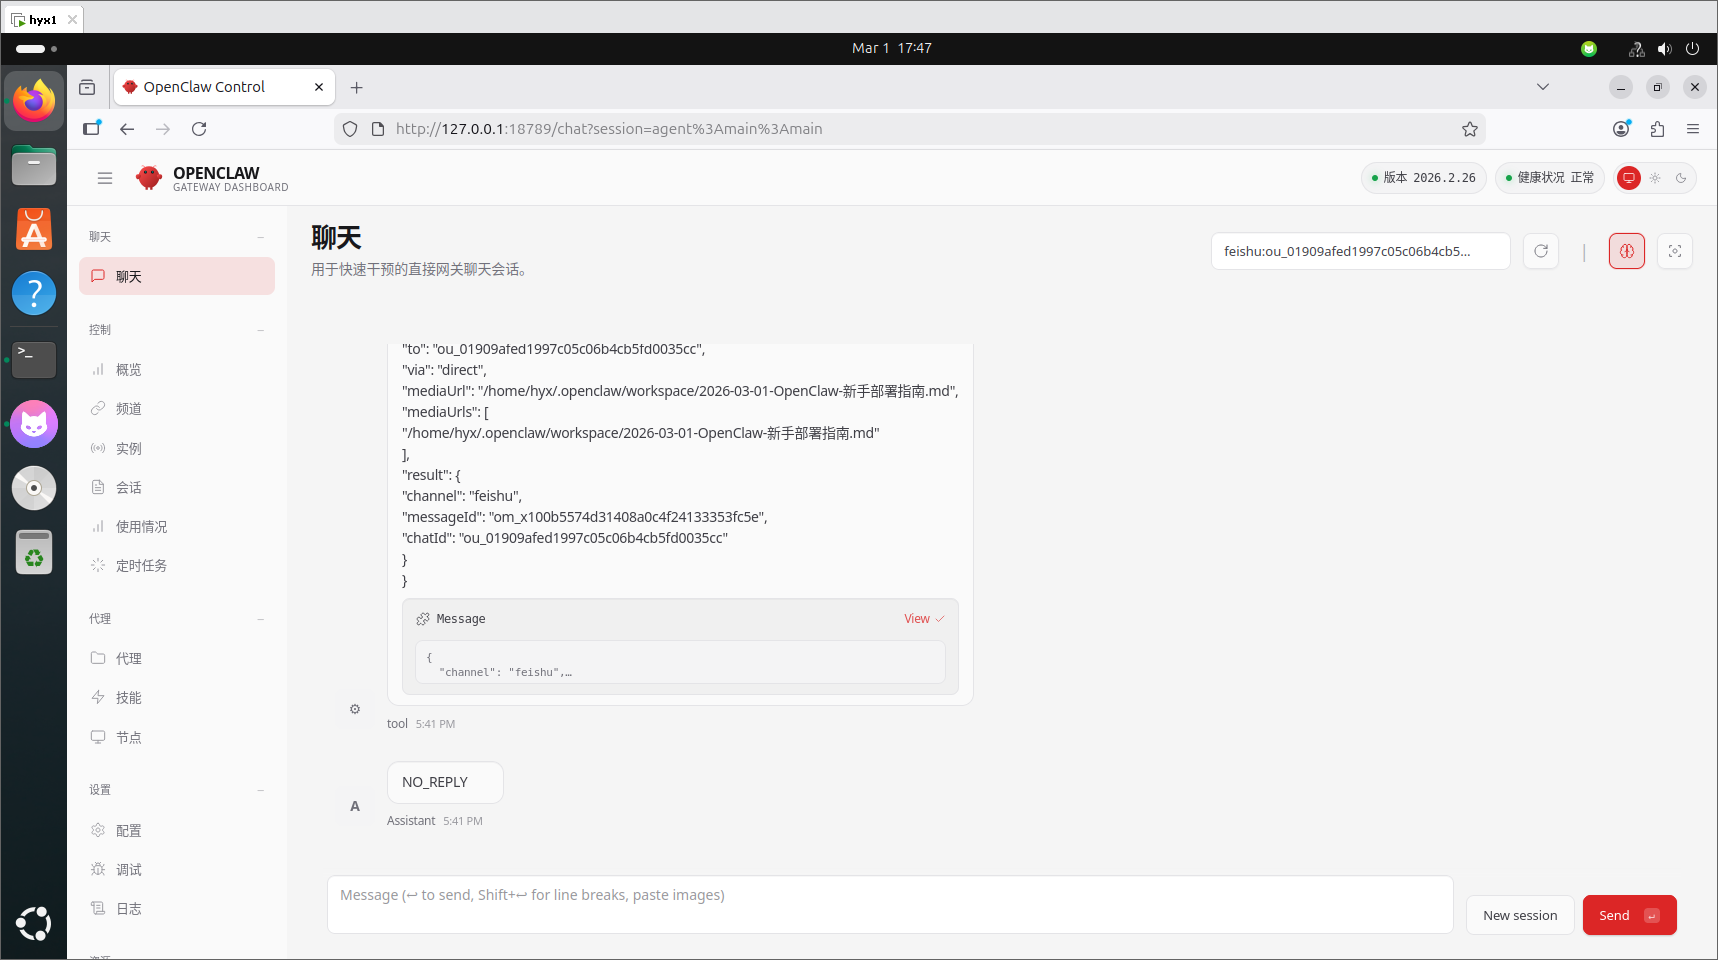Open the 技能 skills page
The width and height of the screenshot is (1718, 960).
177,697
